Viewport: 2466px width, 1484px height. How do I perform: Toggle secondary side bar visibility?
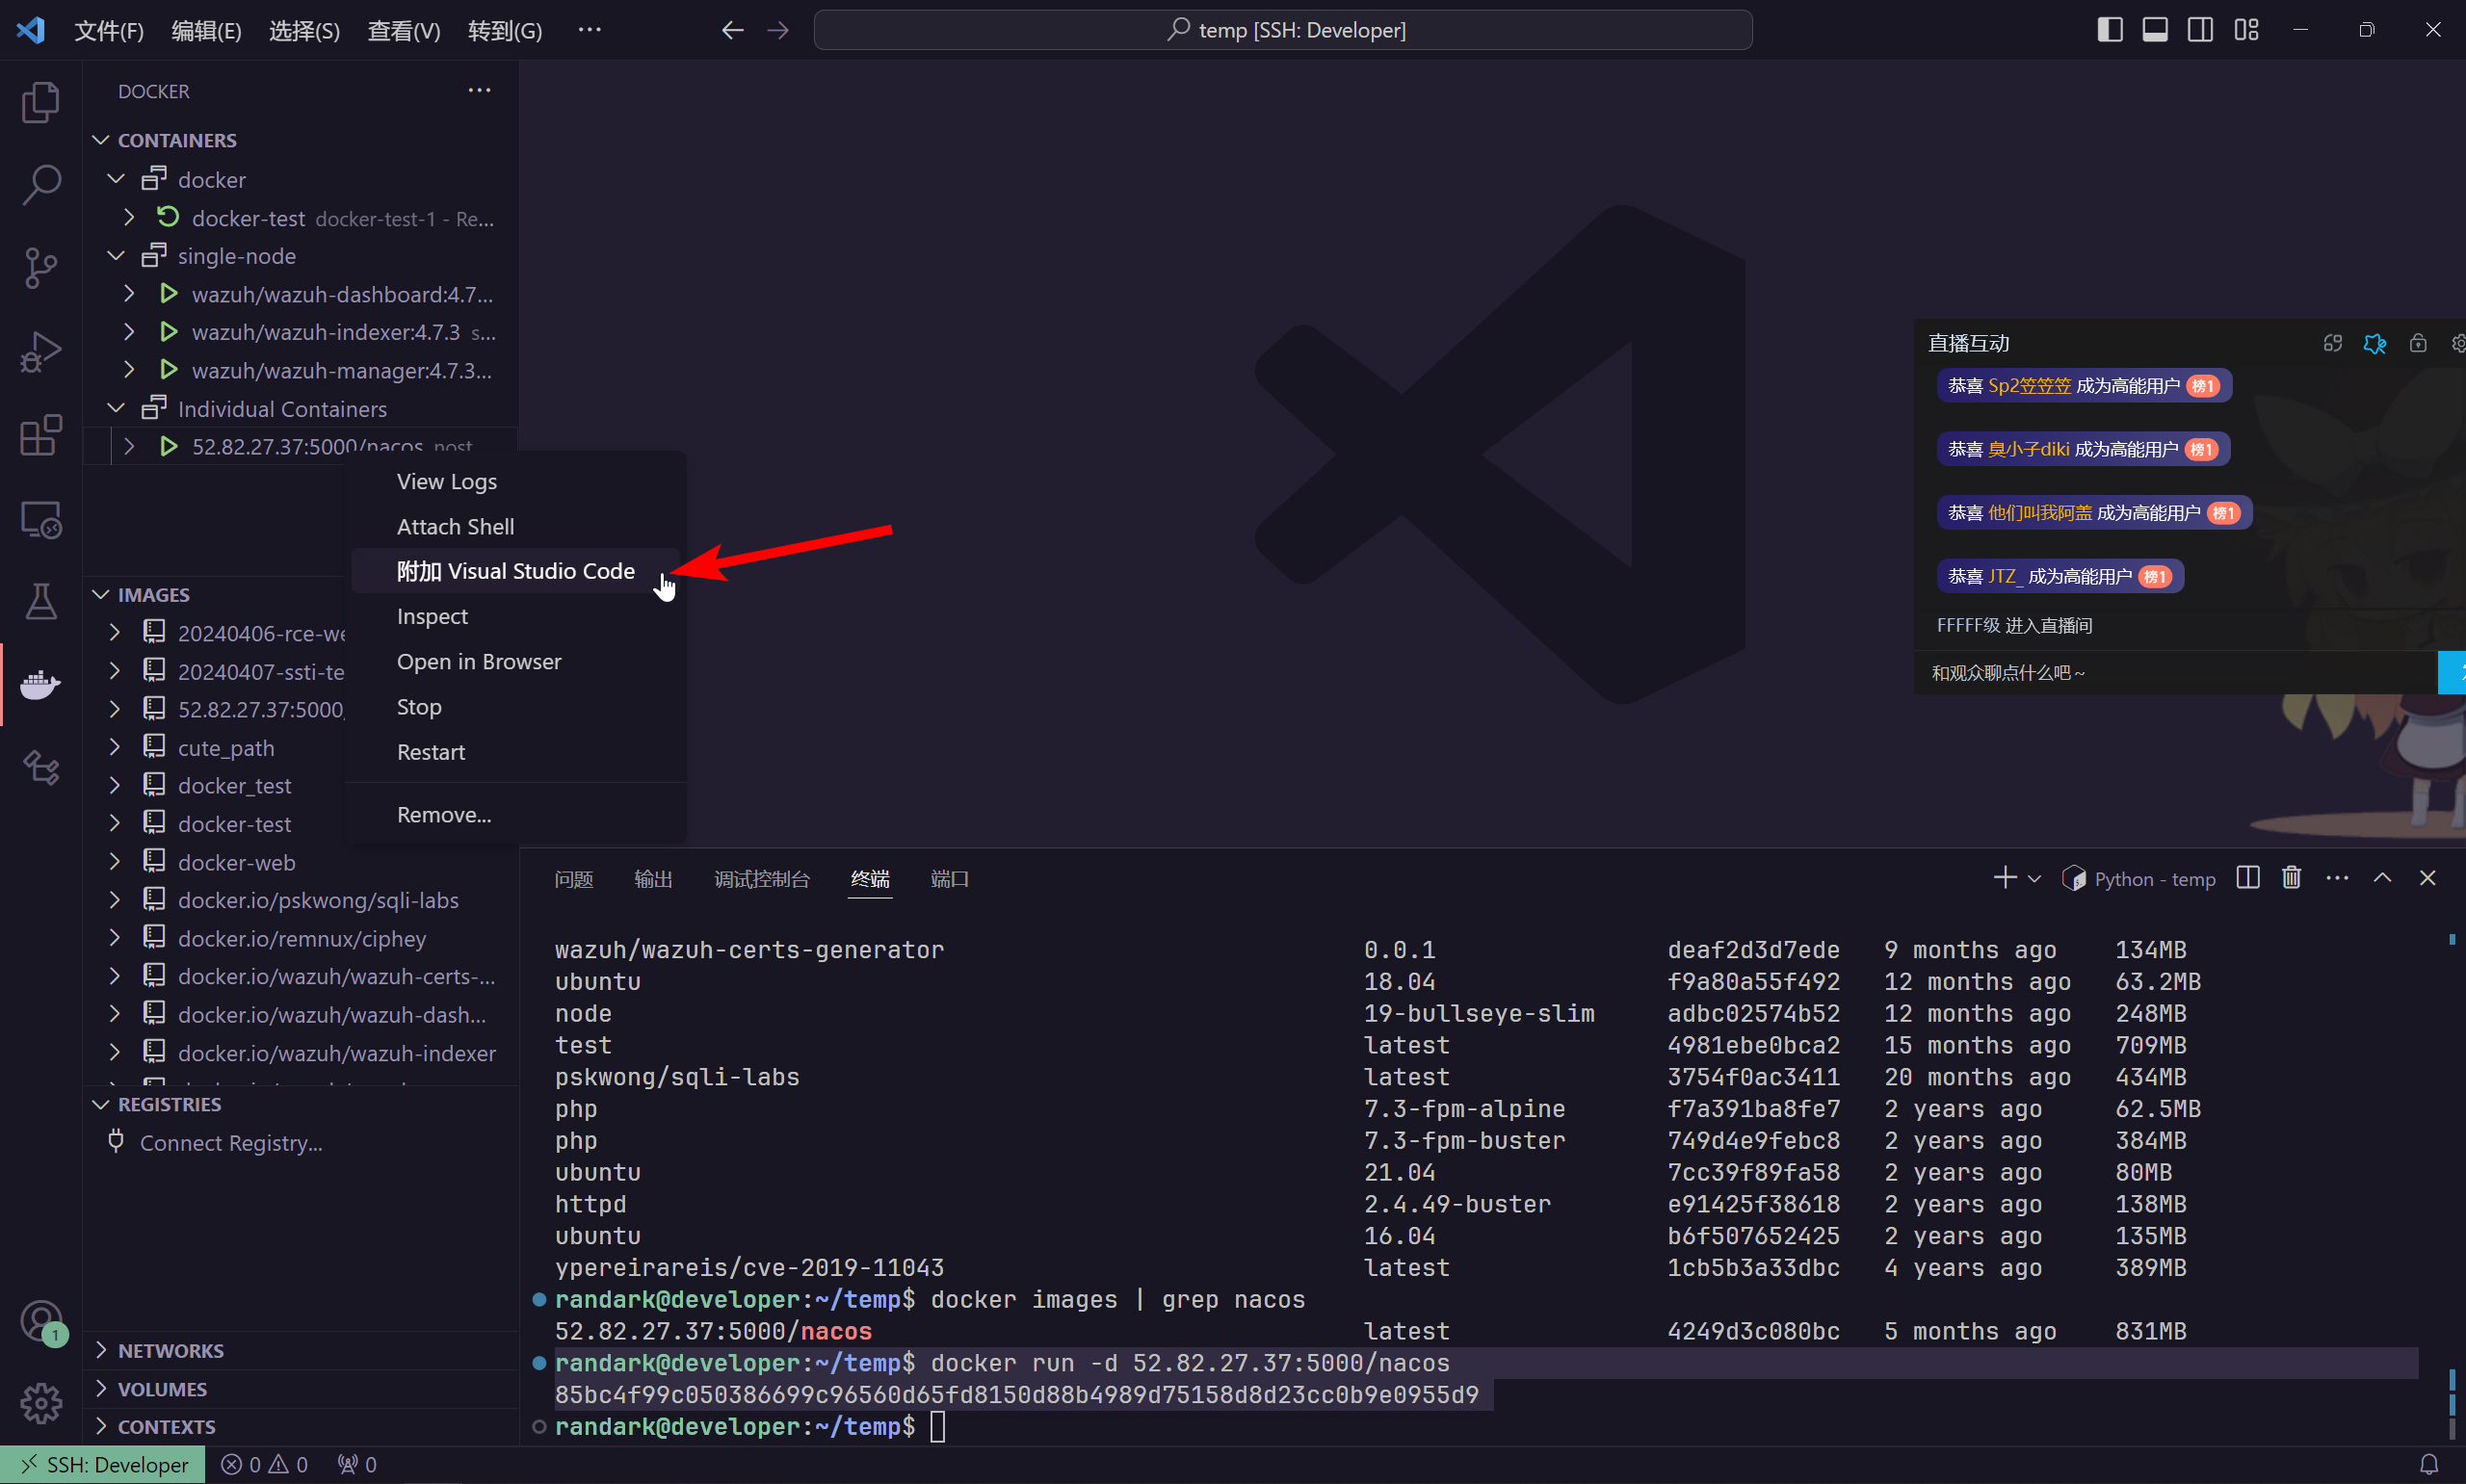pyautogui.click(x=2200, y=30)
